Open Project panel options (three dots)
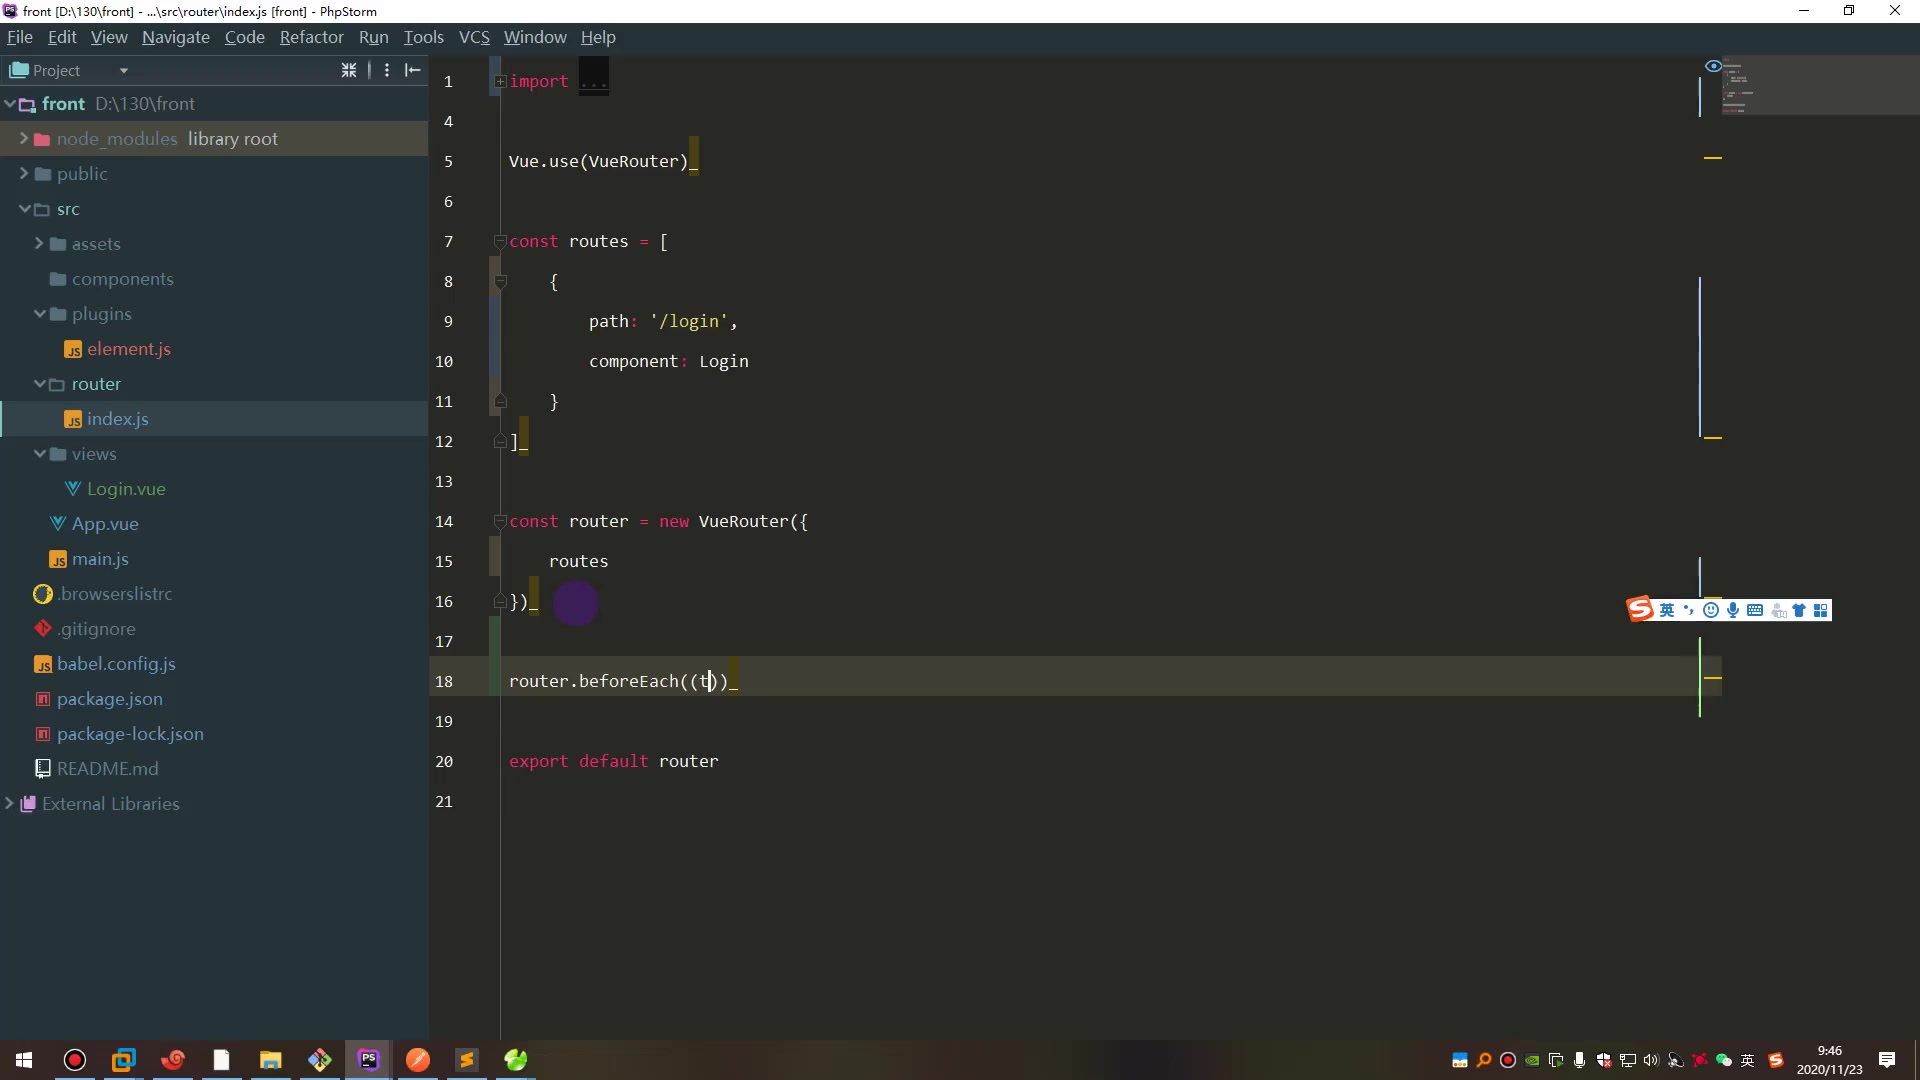Screen dimensions: 1920x1080 [387, 70]
